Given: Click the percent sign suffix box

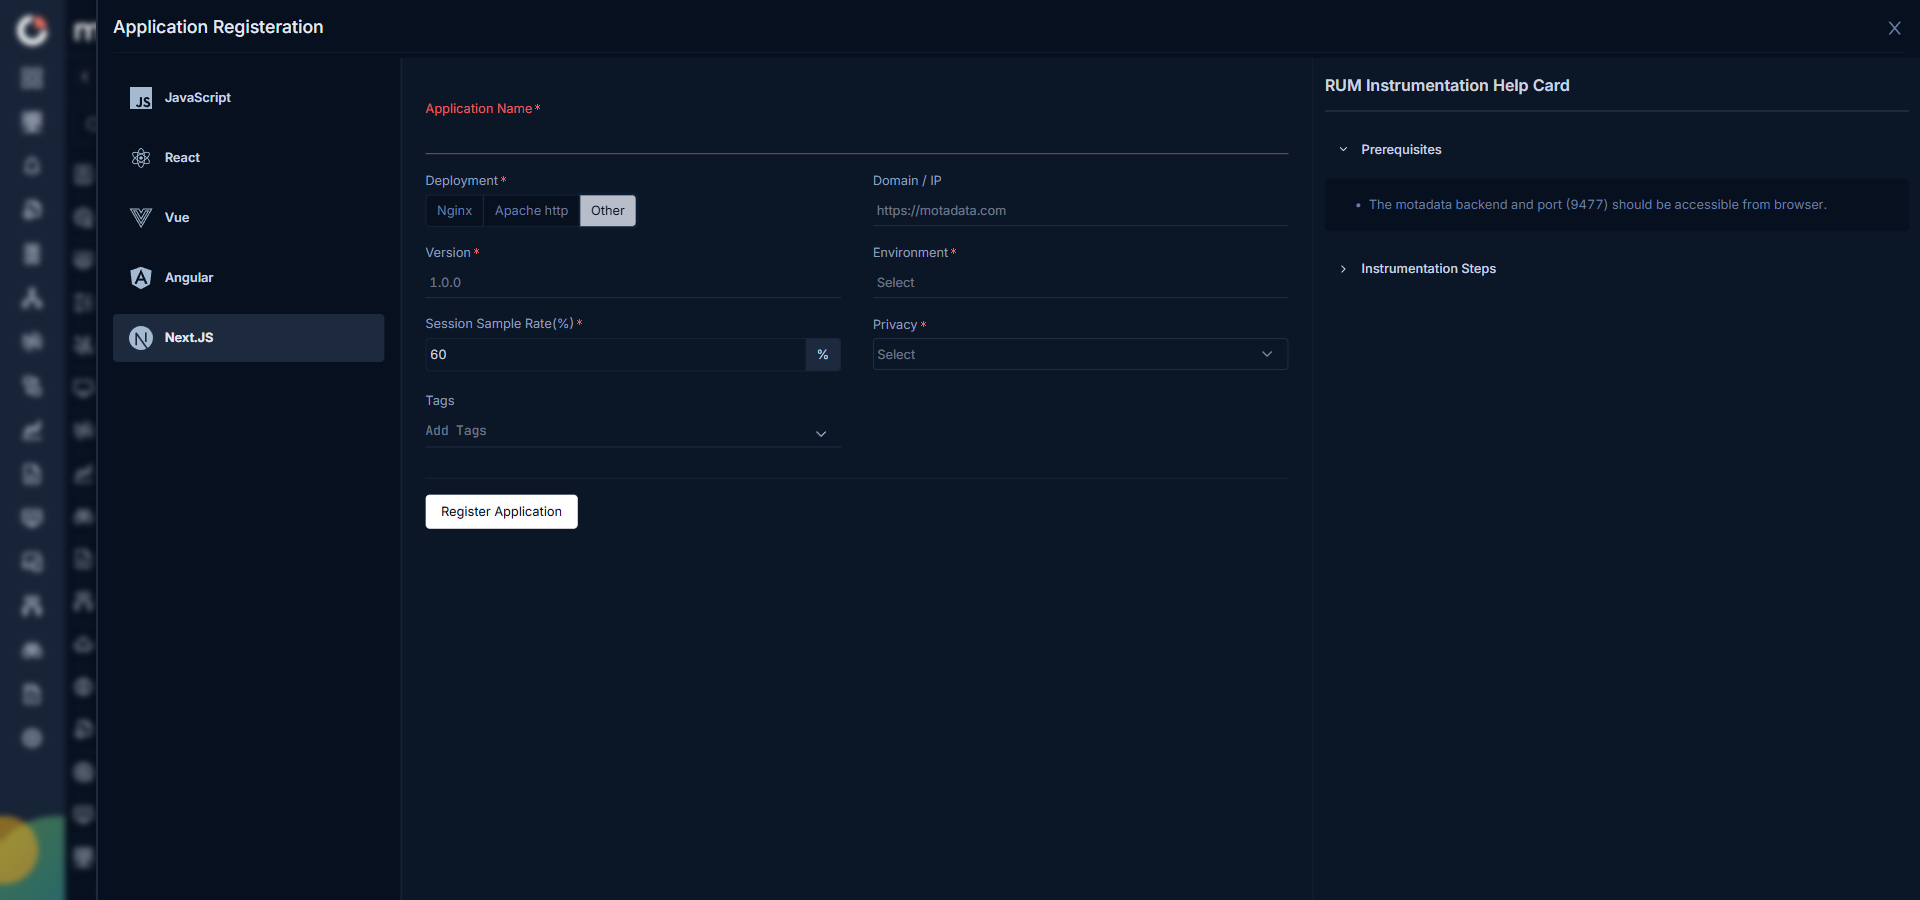Looking at the screenshot, I should [x=823, y=355].
